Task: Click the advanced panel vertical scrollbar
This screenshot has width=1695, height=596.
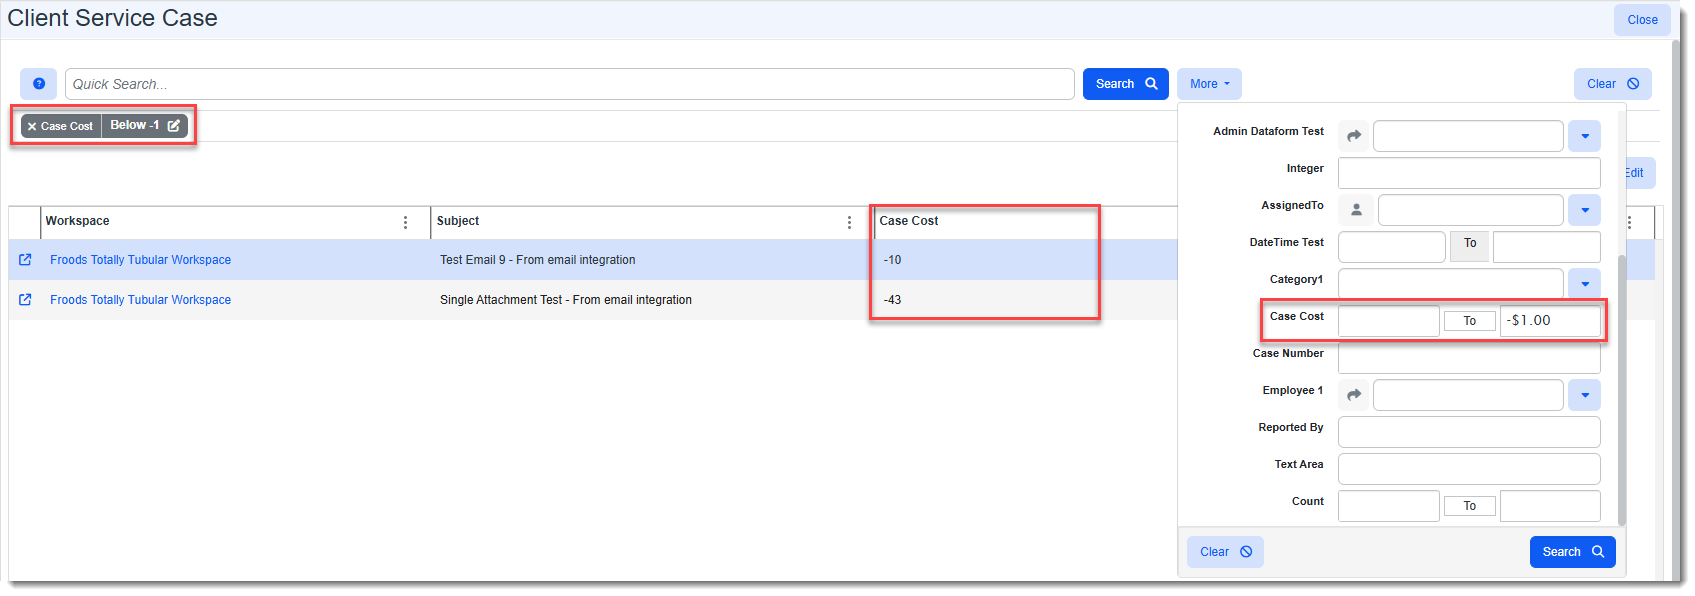Action: tap(1621, 390)
